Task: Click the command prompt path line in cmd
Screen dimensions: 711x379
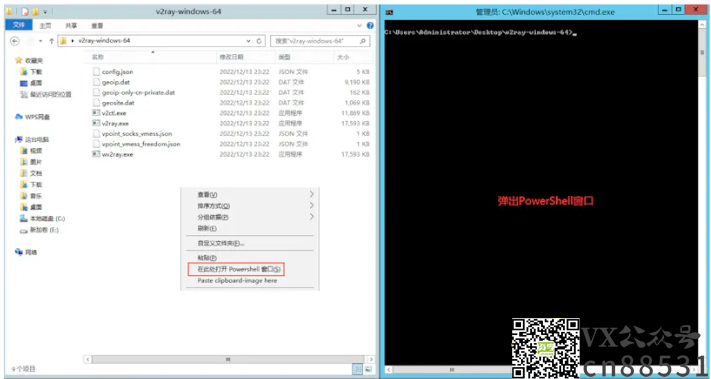Action: pyautogui.click(x=480, y=32)
